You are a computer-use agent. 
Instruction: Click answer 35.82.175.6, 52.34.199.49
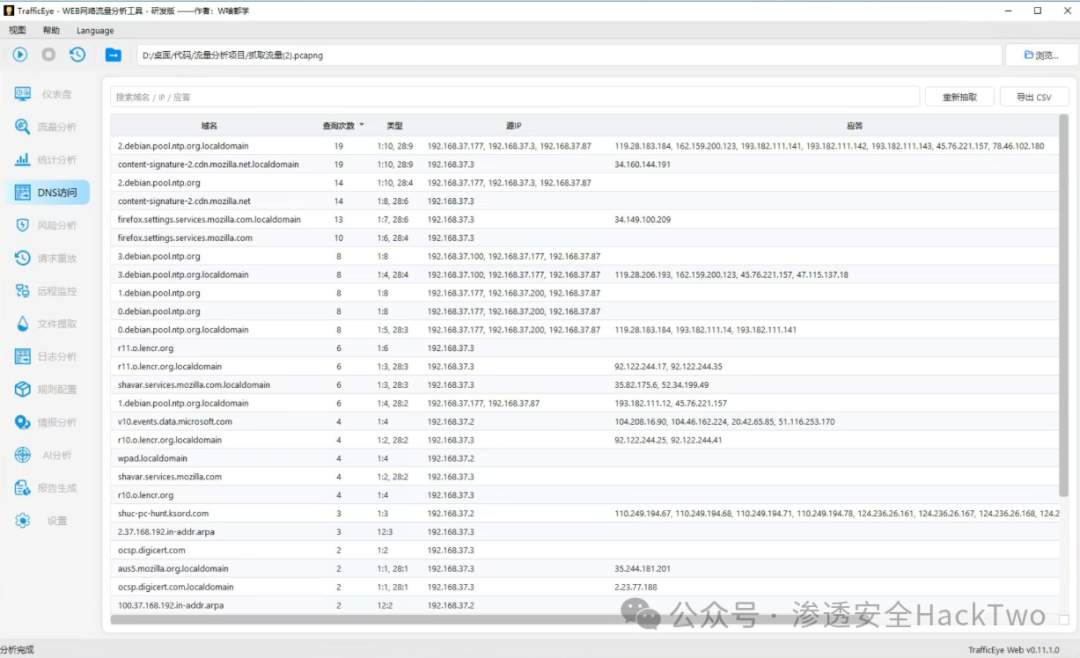click(x=661, y=385)
